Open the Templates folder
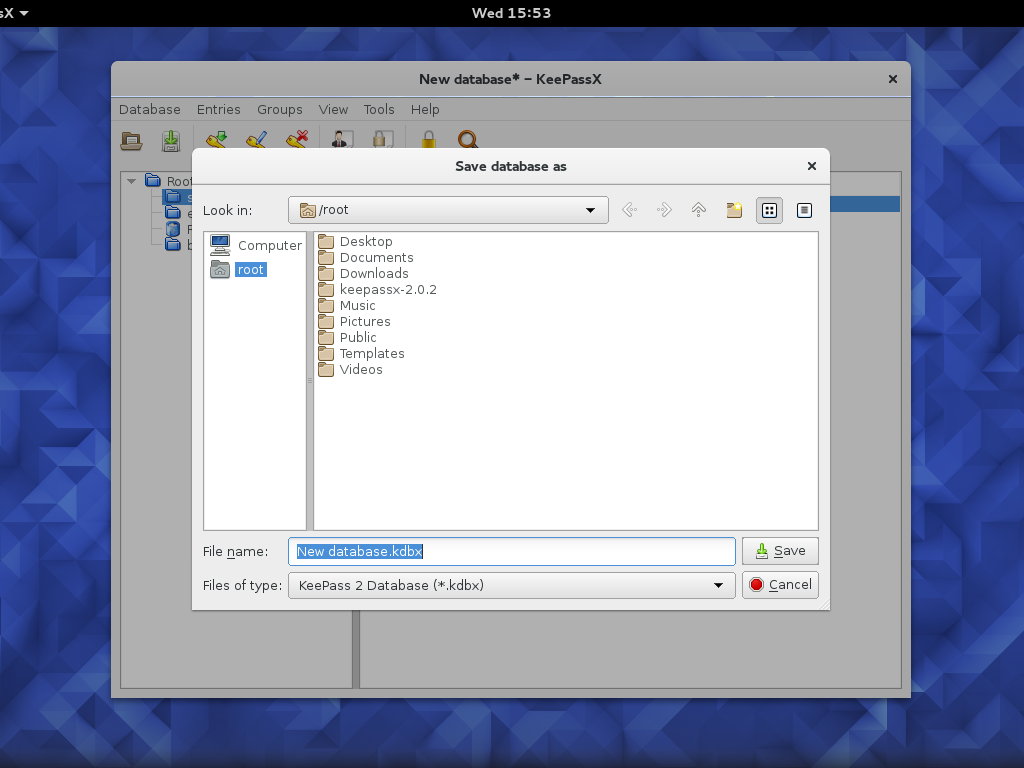The width and height of the screenshot is (1024, 768). click(362, 353)
